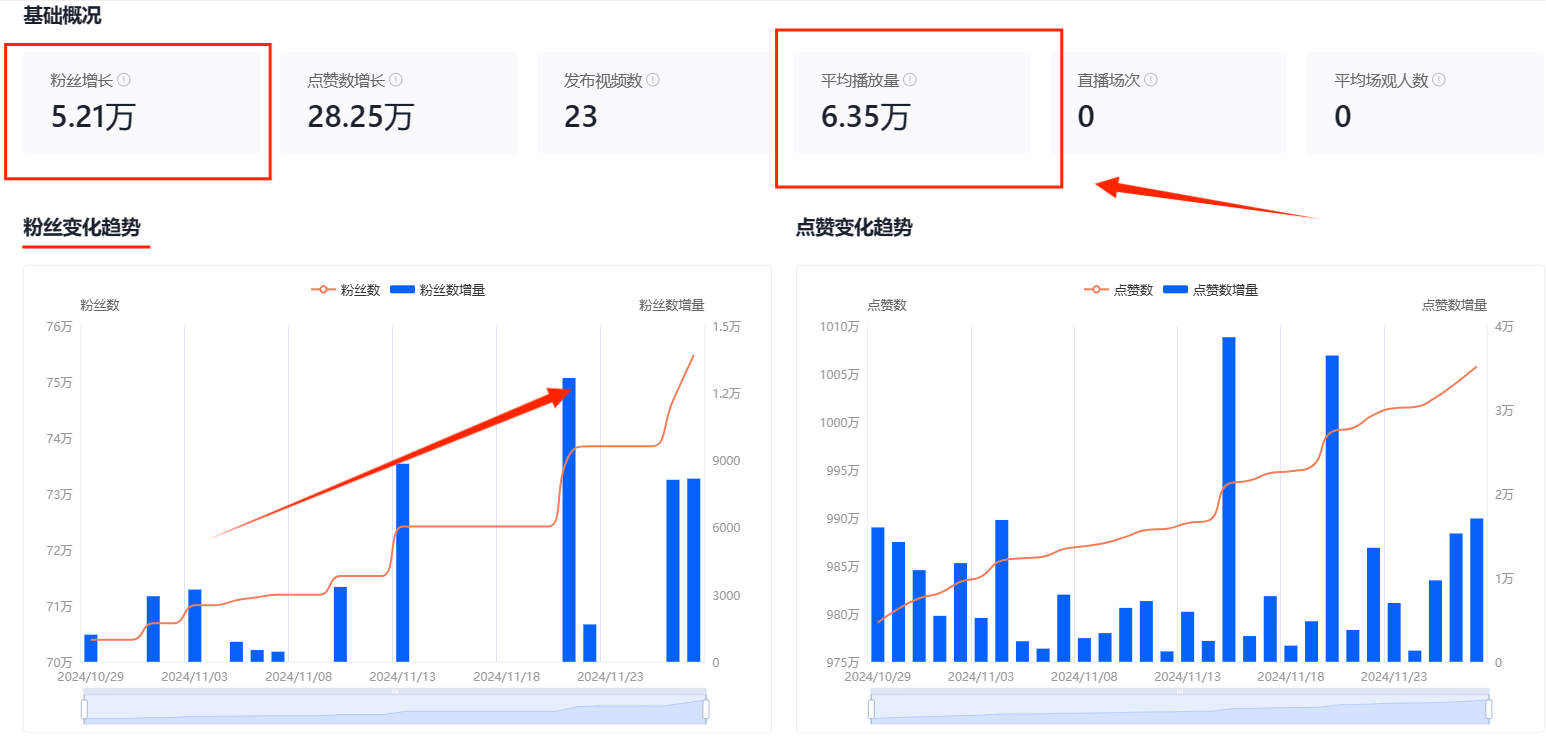Toggle the 粉丝数 line series legend
1546x737 pixels.
346,290
